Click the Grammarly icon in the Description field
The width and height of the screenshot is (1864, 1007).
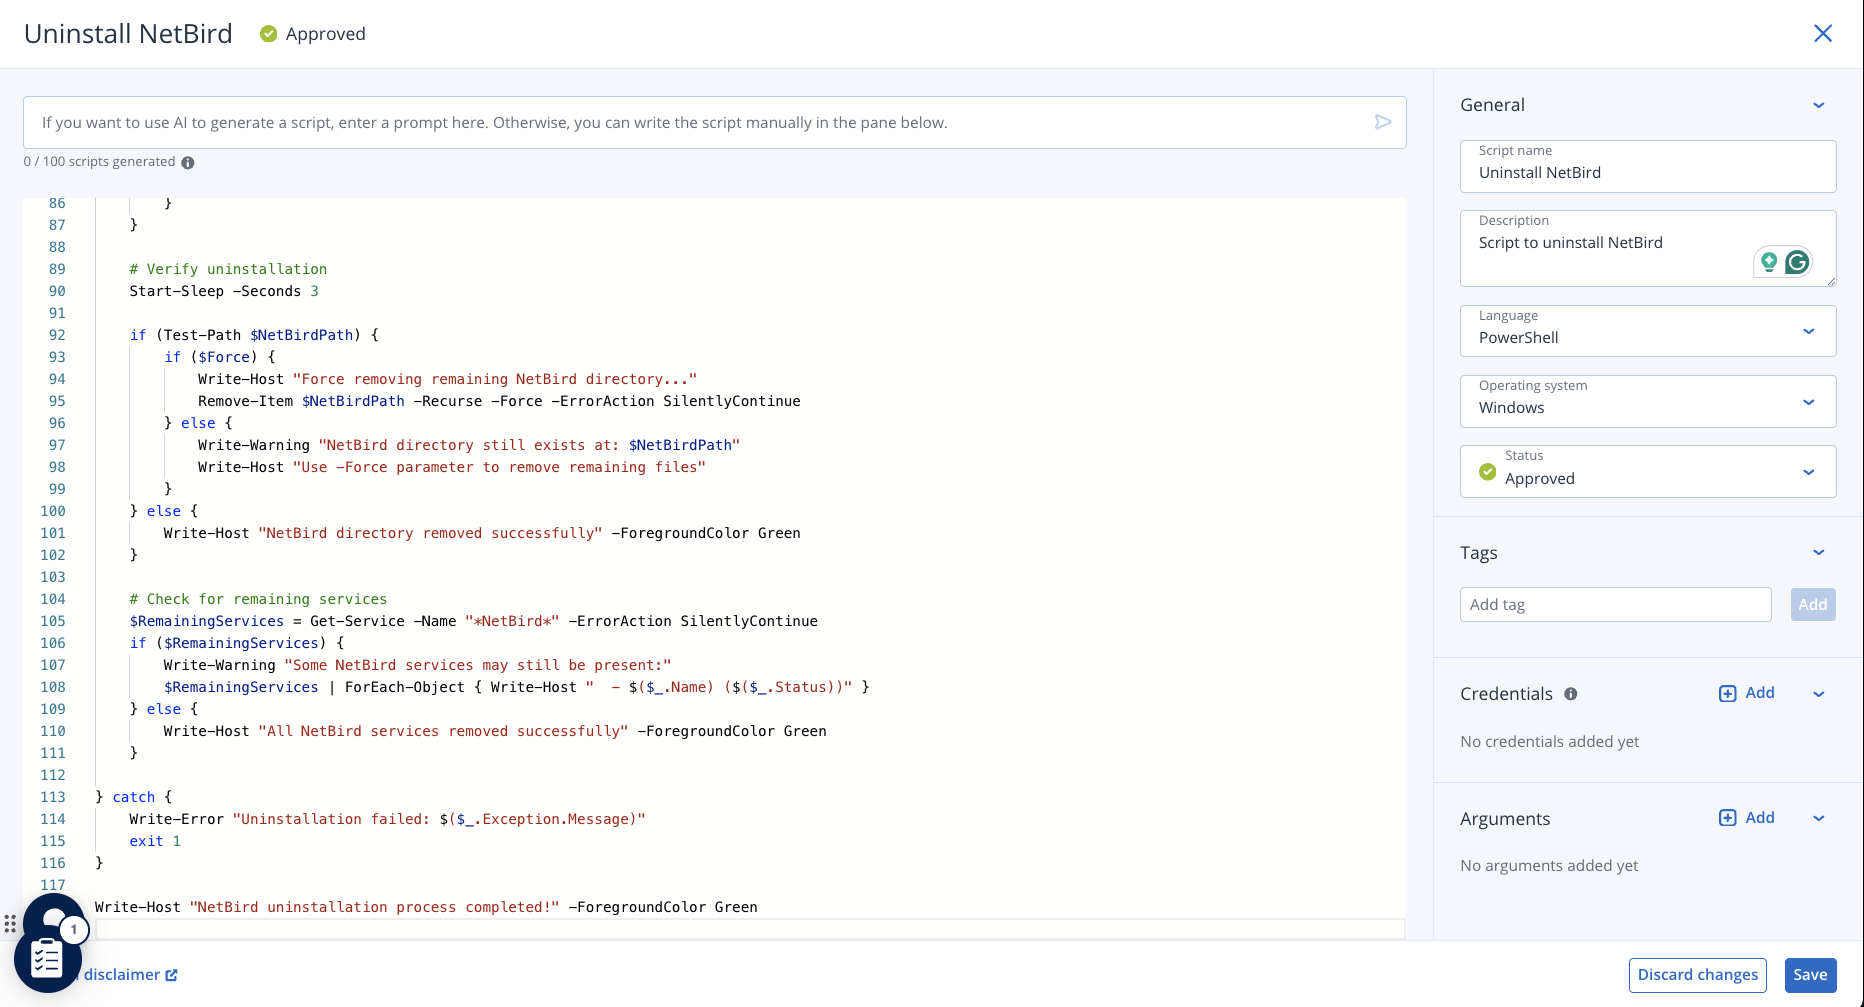tap(1797, 261)
